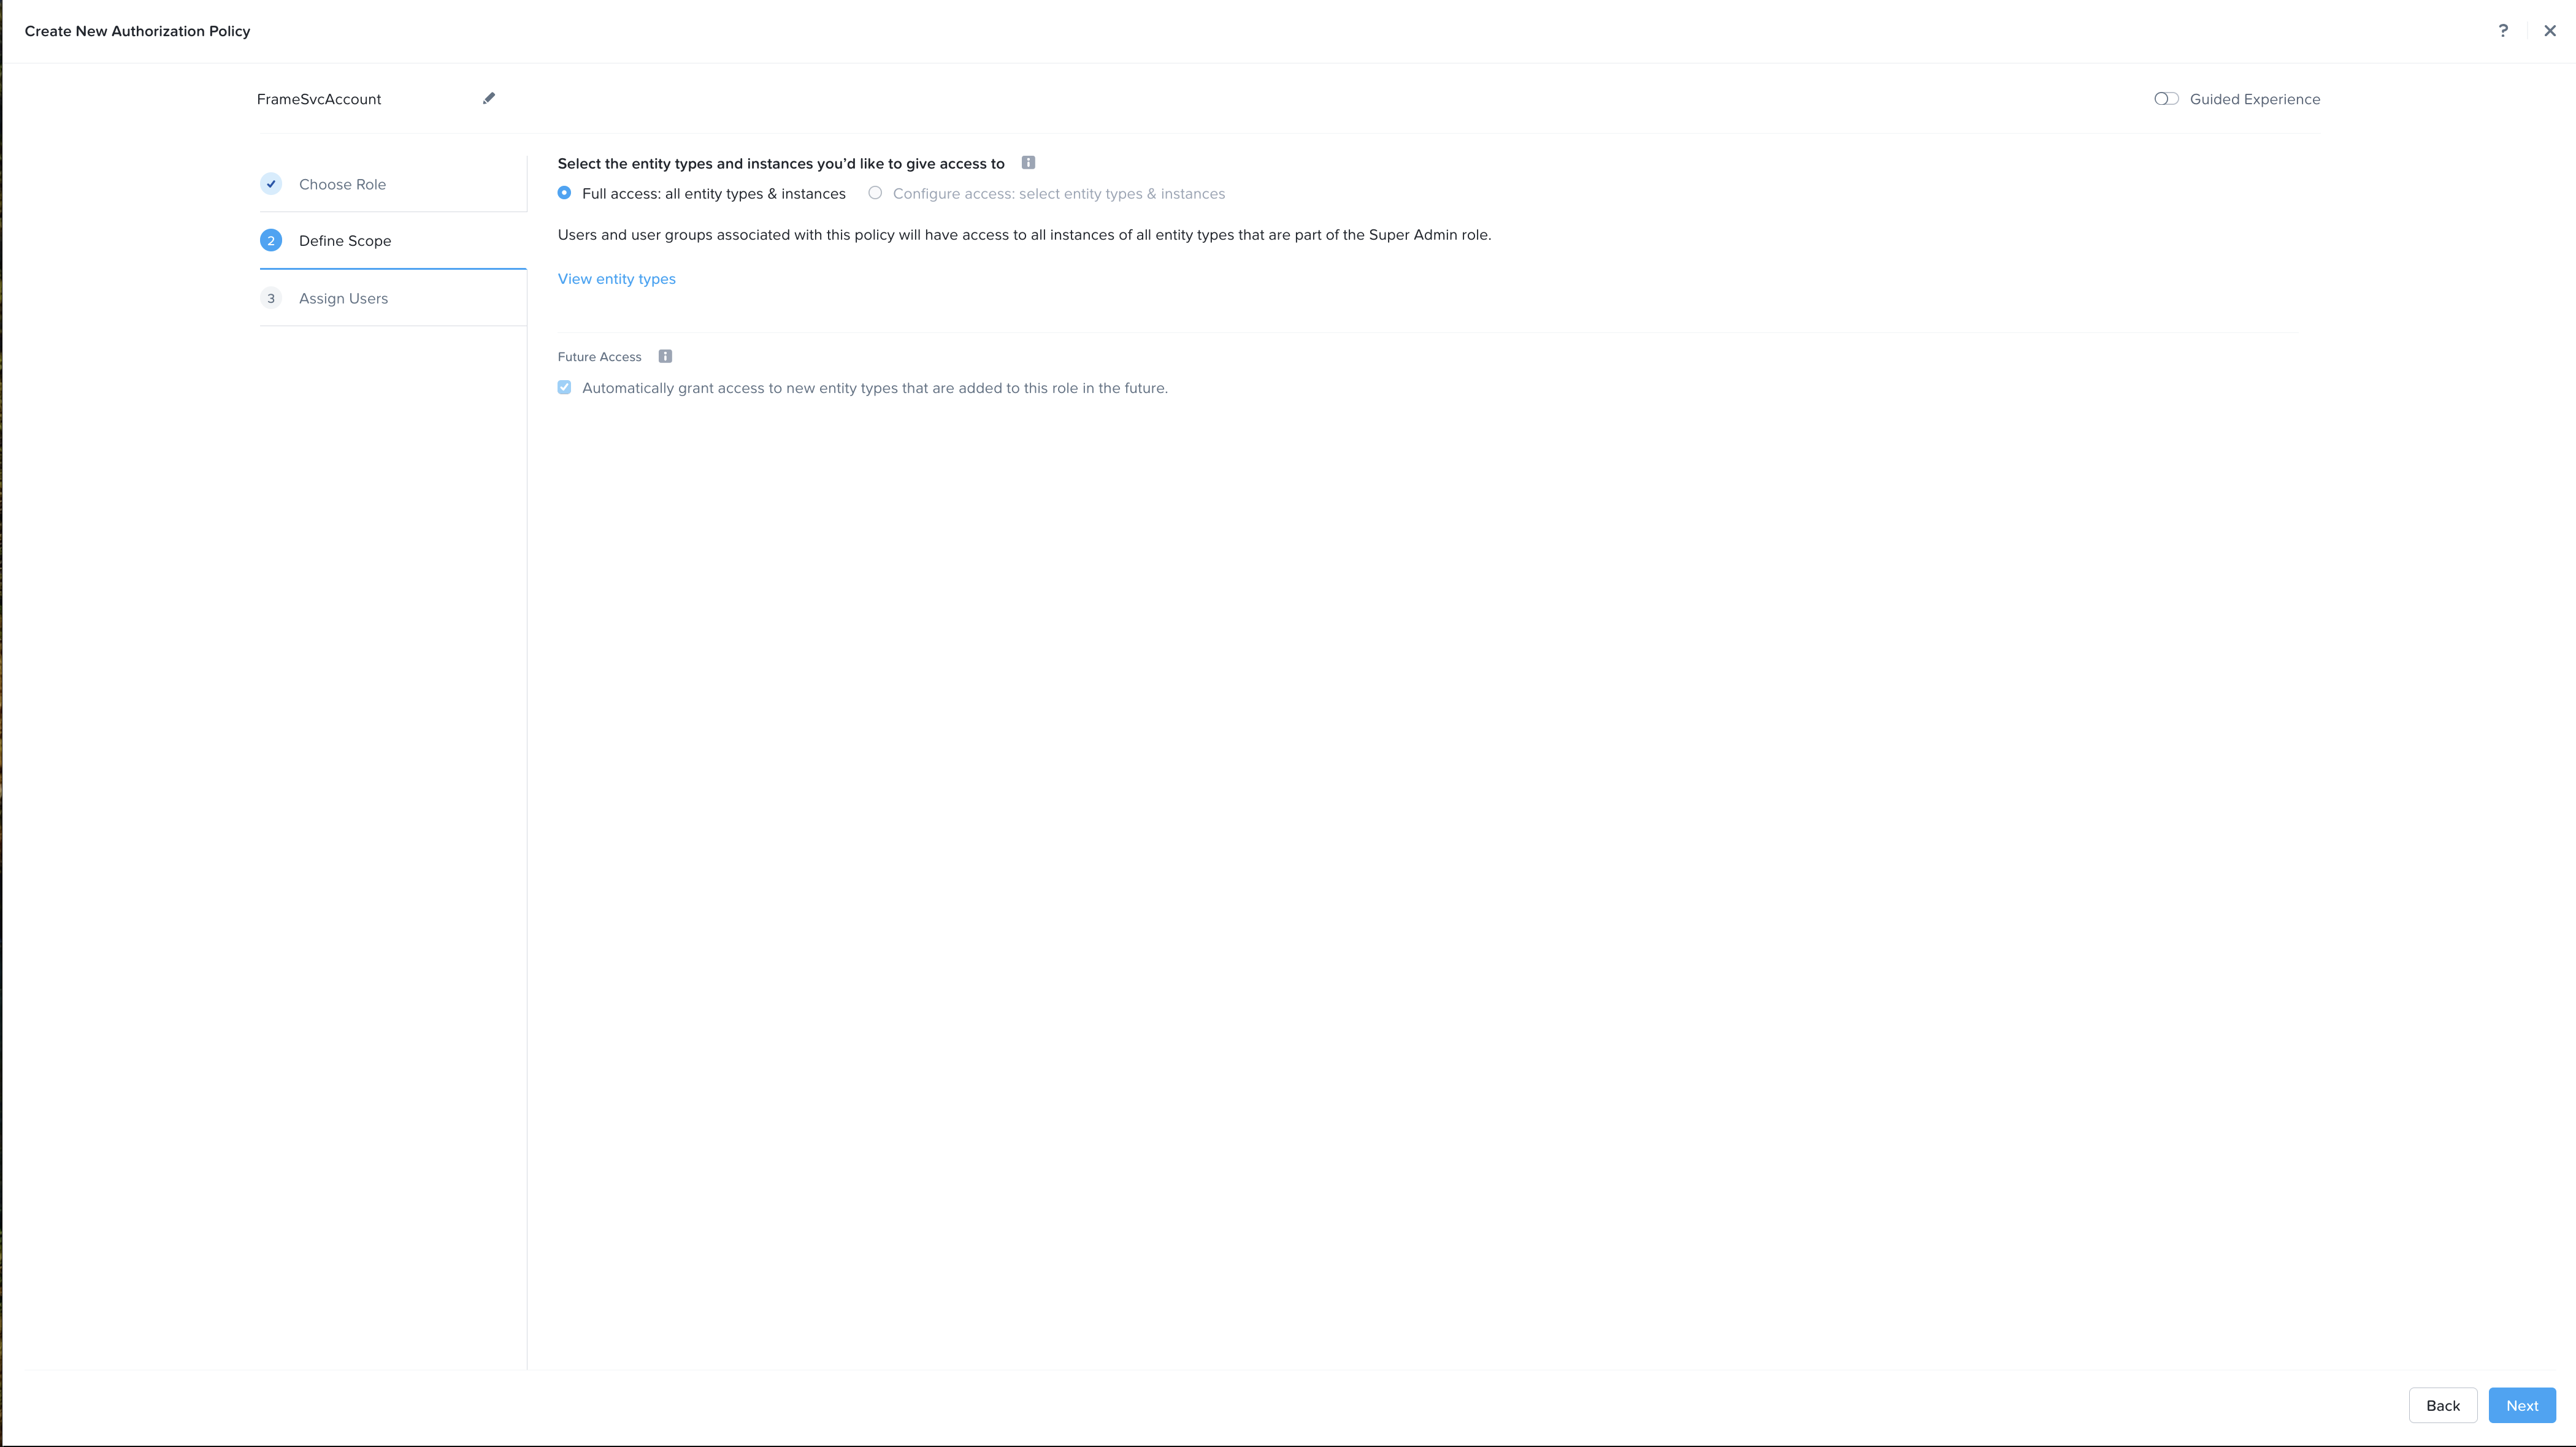Screen dimensions: 2576x1447
Task: Toggle the Guided Experience switch
Action: click(x=2166, y=97)
